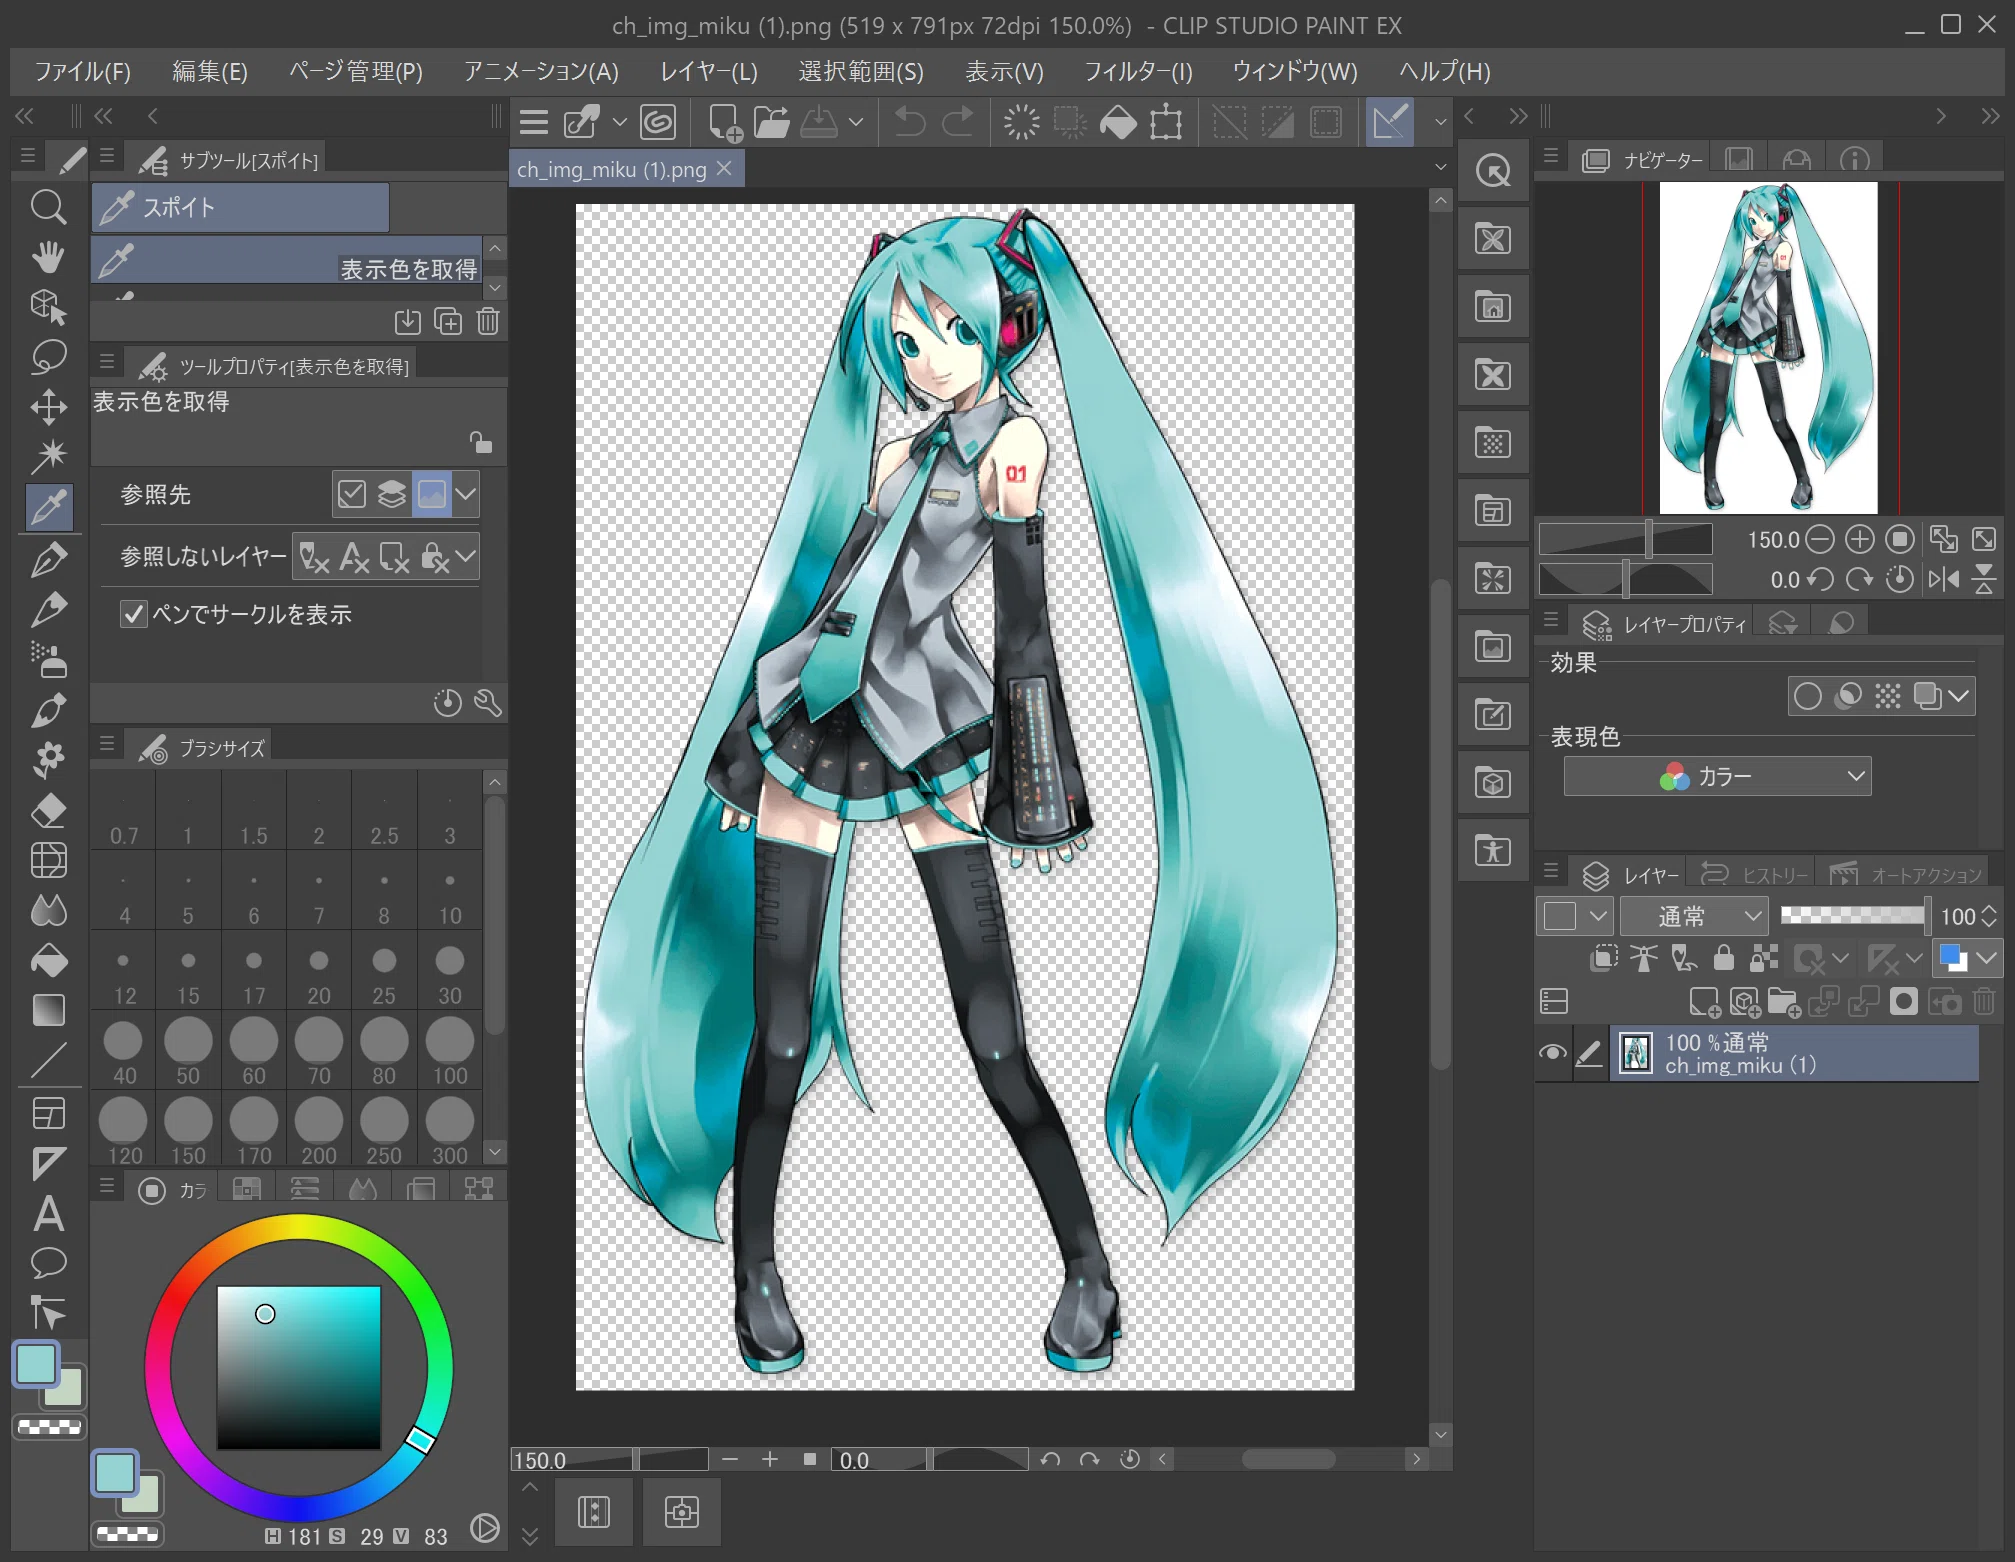Toggle the reference layer lighthouse icon
Viewport: 2015px width, 1562px height.
(x=1643, y=958)
